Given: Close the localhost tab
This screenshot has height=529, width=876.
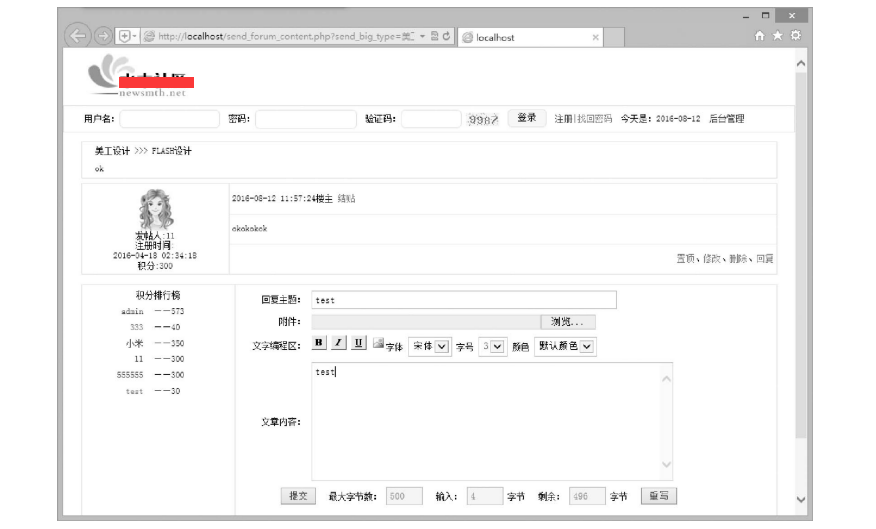Looking at the screenshot, I should tap(596, 37).
